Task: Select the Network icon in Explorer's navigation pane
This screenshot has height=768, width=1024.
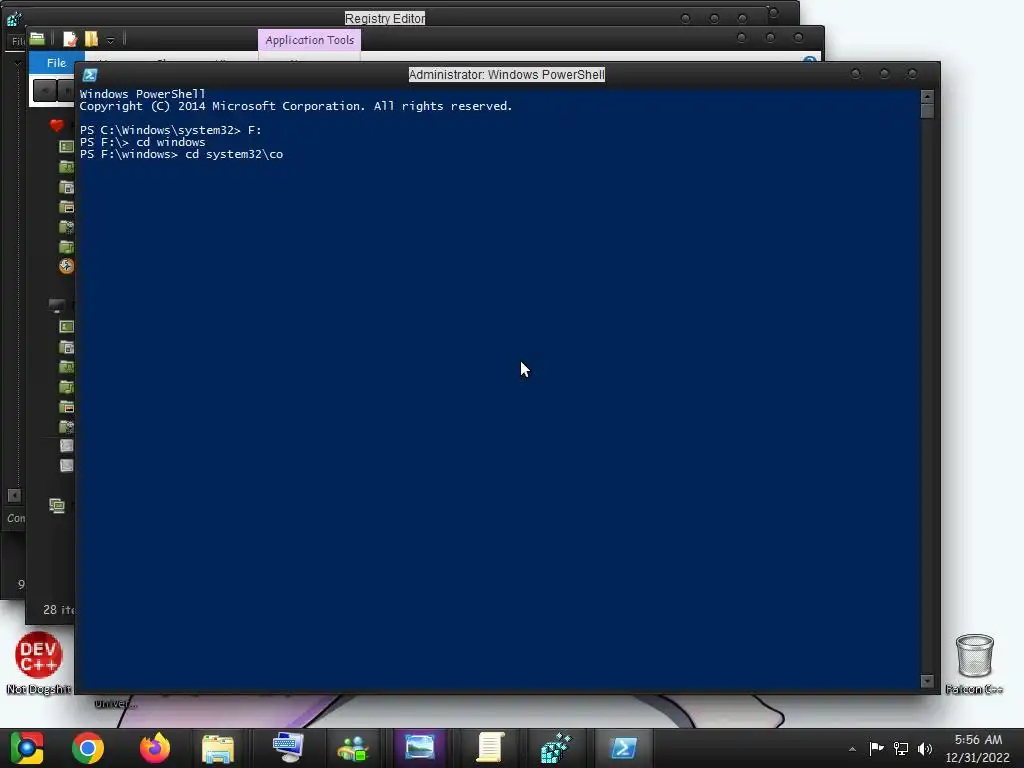Action: point(57,505)
